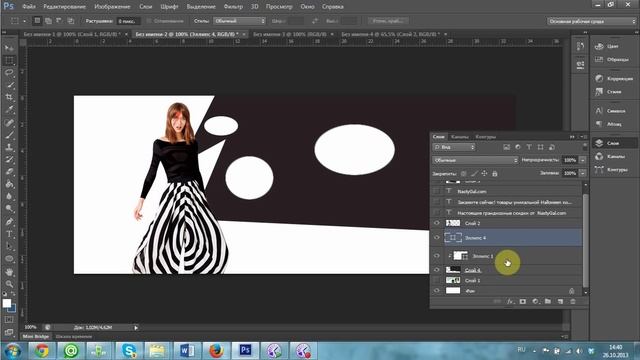Filter layers by pixel image icon
Screen dimensions: 640x360
click(x=507, y=147)
